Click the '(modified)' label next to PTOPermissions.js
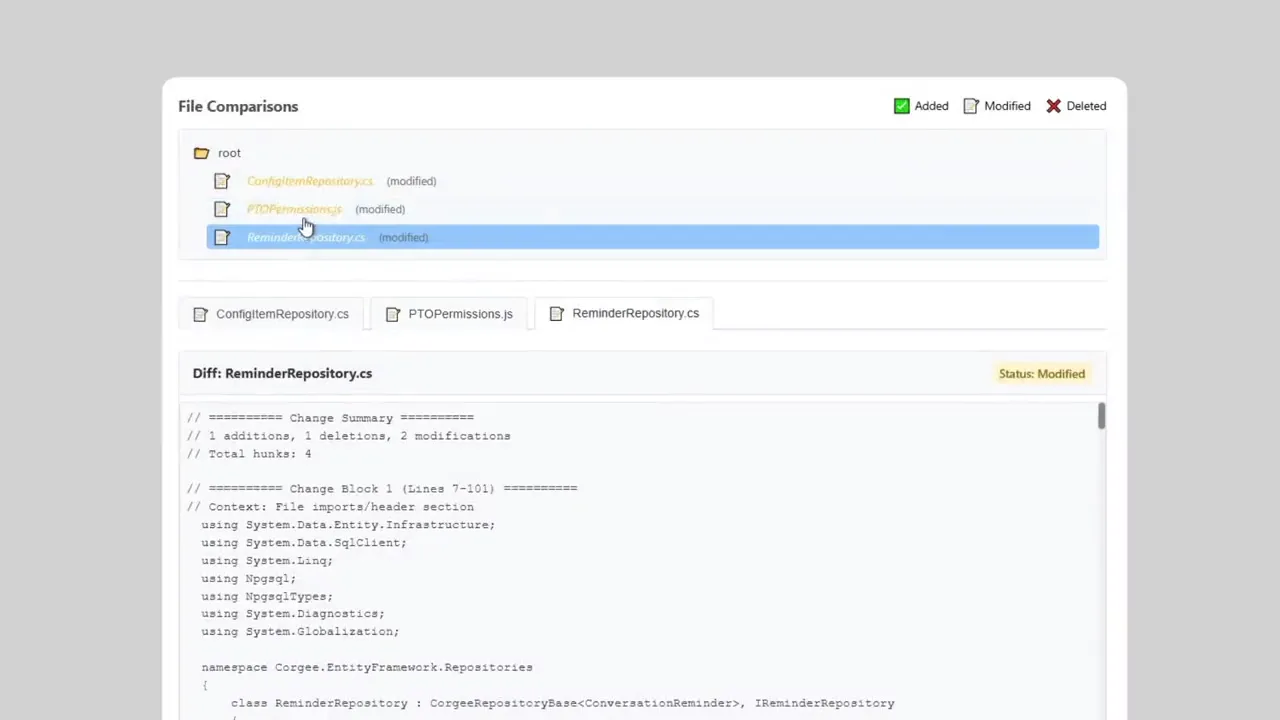This screenshot has height=720, width=1280. point(380,209)
